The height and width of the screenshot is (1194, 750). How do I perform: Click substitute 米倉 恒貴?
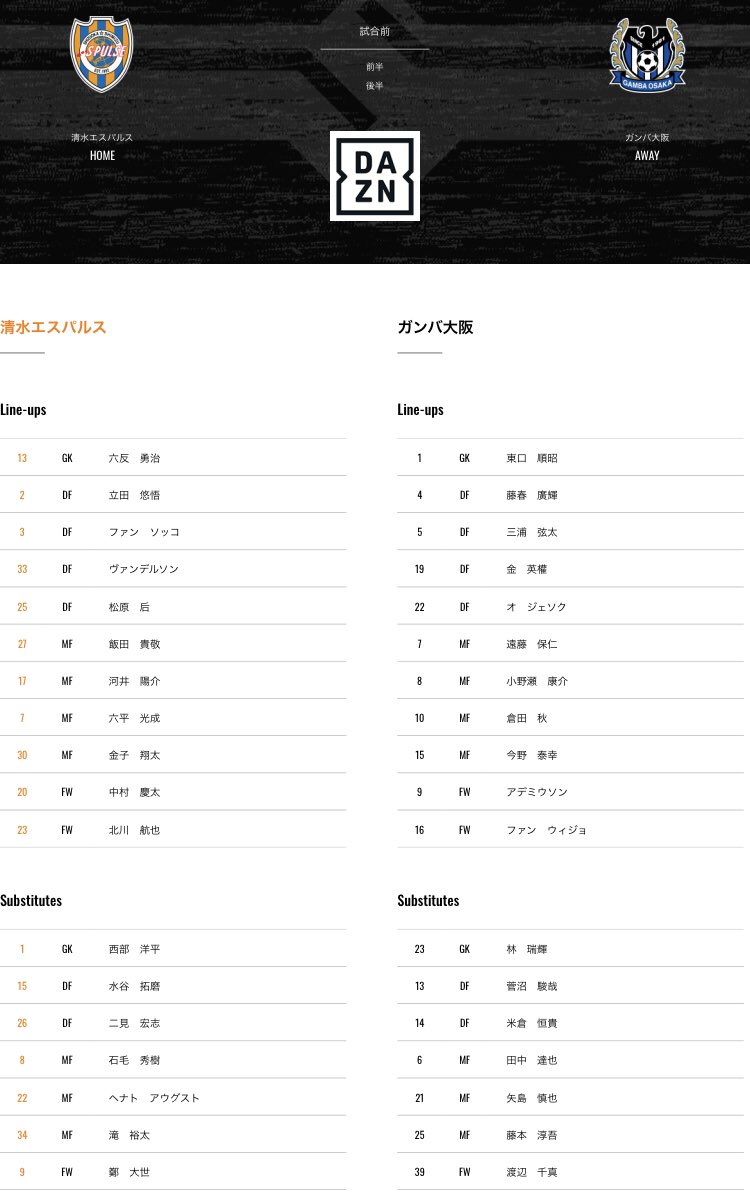point(531,1023)
